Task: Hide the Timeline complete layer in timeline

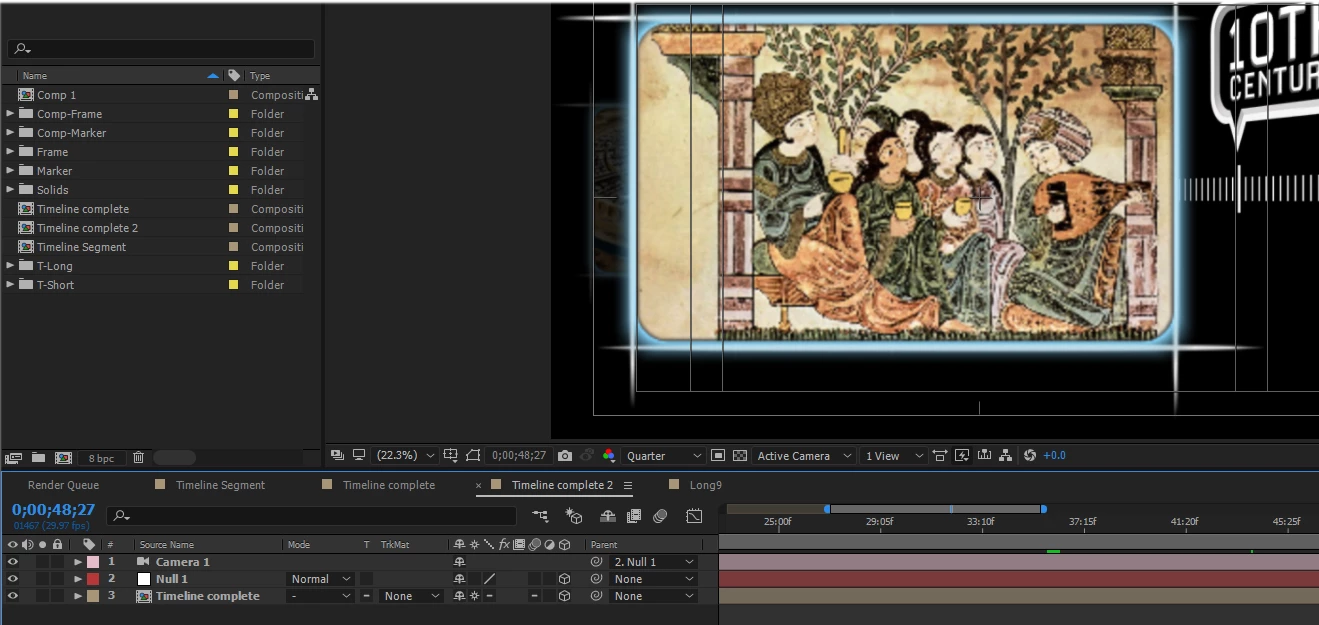Action: coord(13,596)
